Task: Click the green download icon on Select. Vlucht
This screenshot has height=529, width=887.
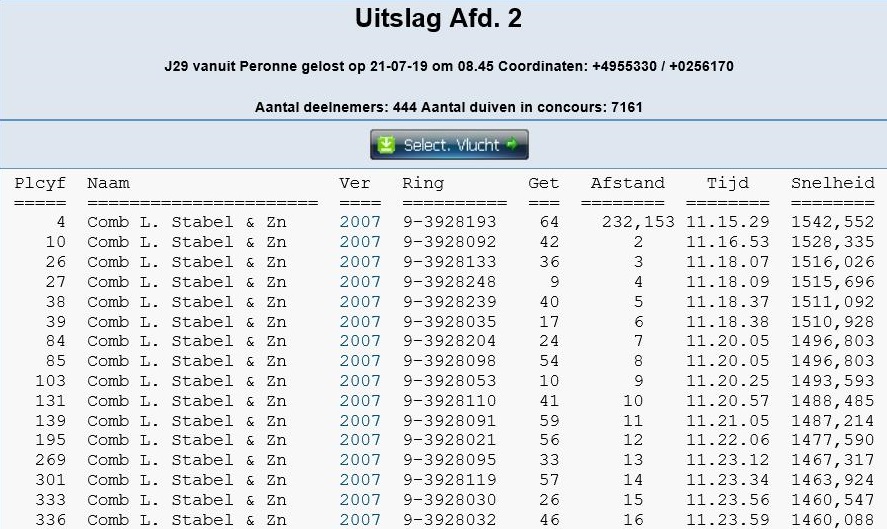Action: (x=386, y=145)
